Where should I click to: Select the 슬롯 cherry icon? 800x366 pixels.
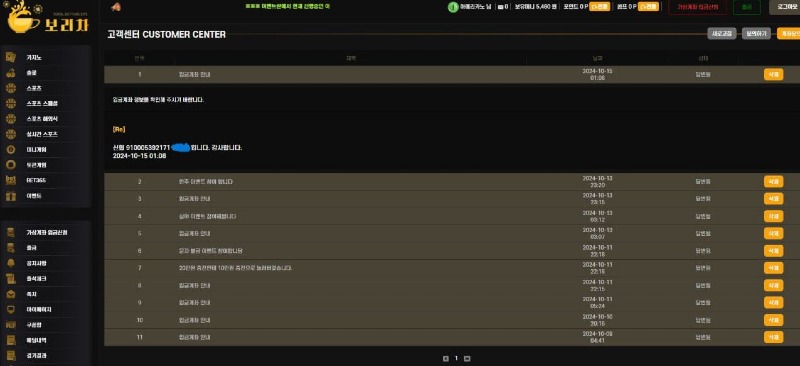coord(11,72)
